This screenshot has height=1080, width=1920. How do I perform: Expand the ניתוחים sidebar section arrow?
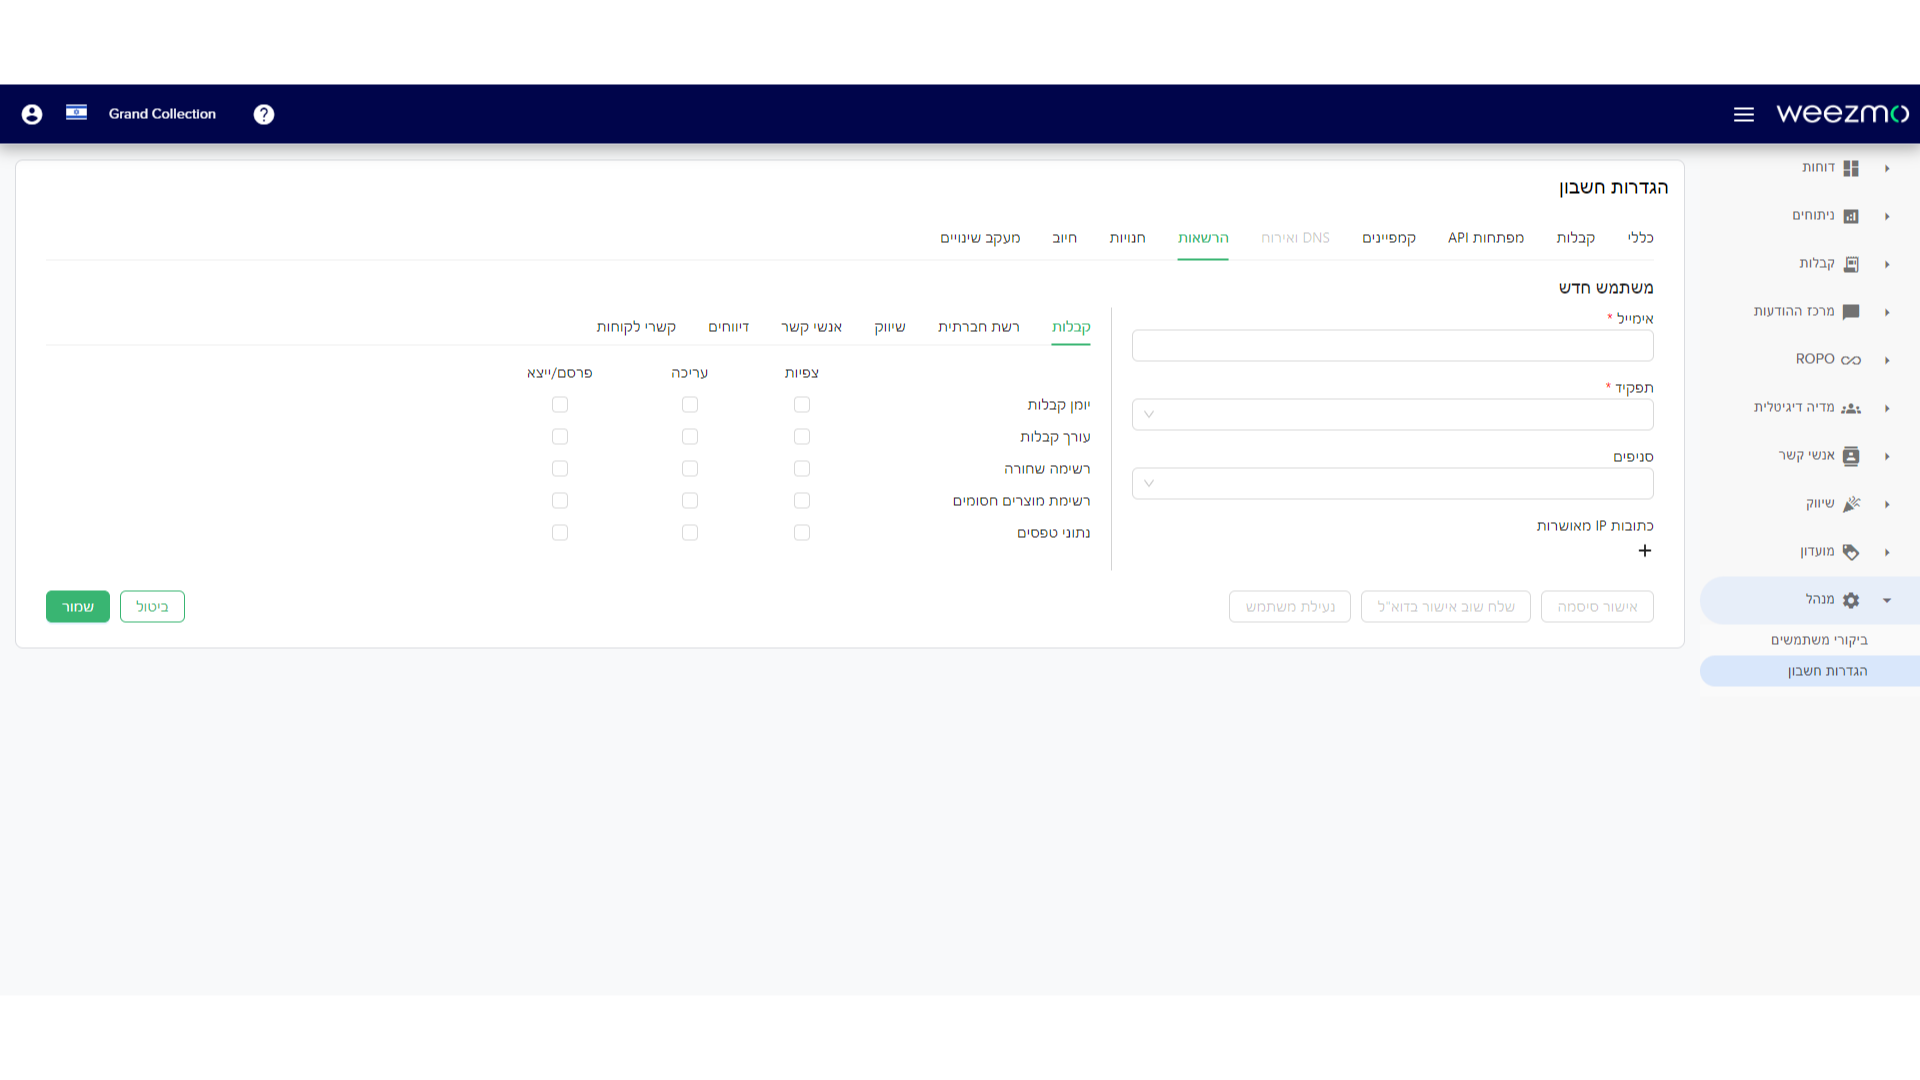pos(1887,216)
